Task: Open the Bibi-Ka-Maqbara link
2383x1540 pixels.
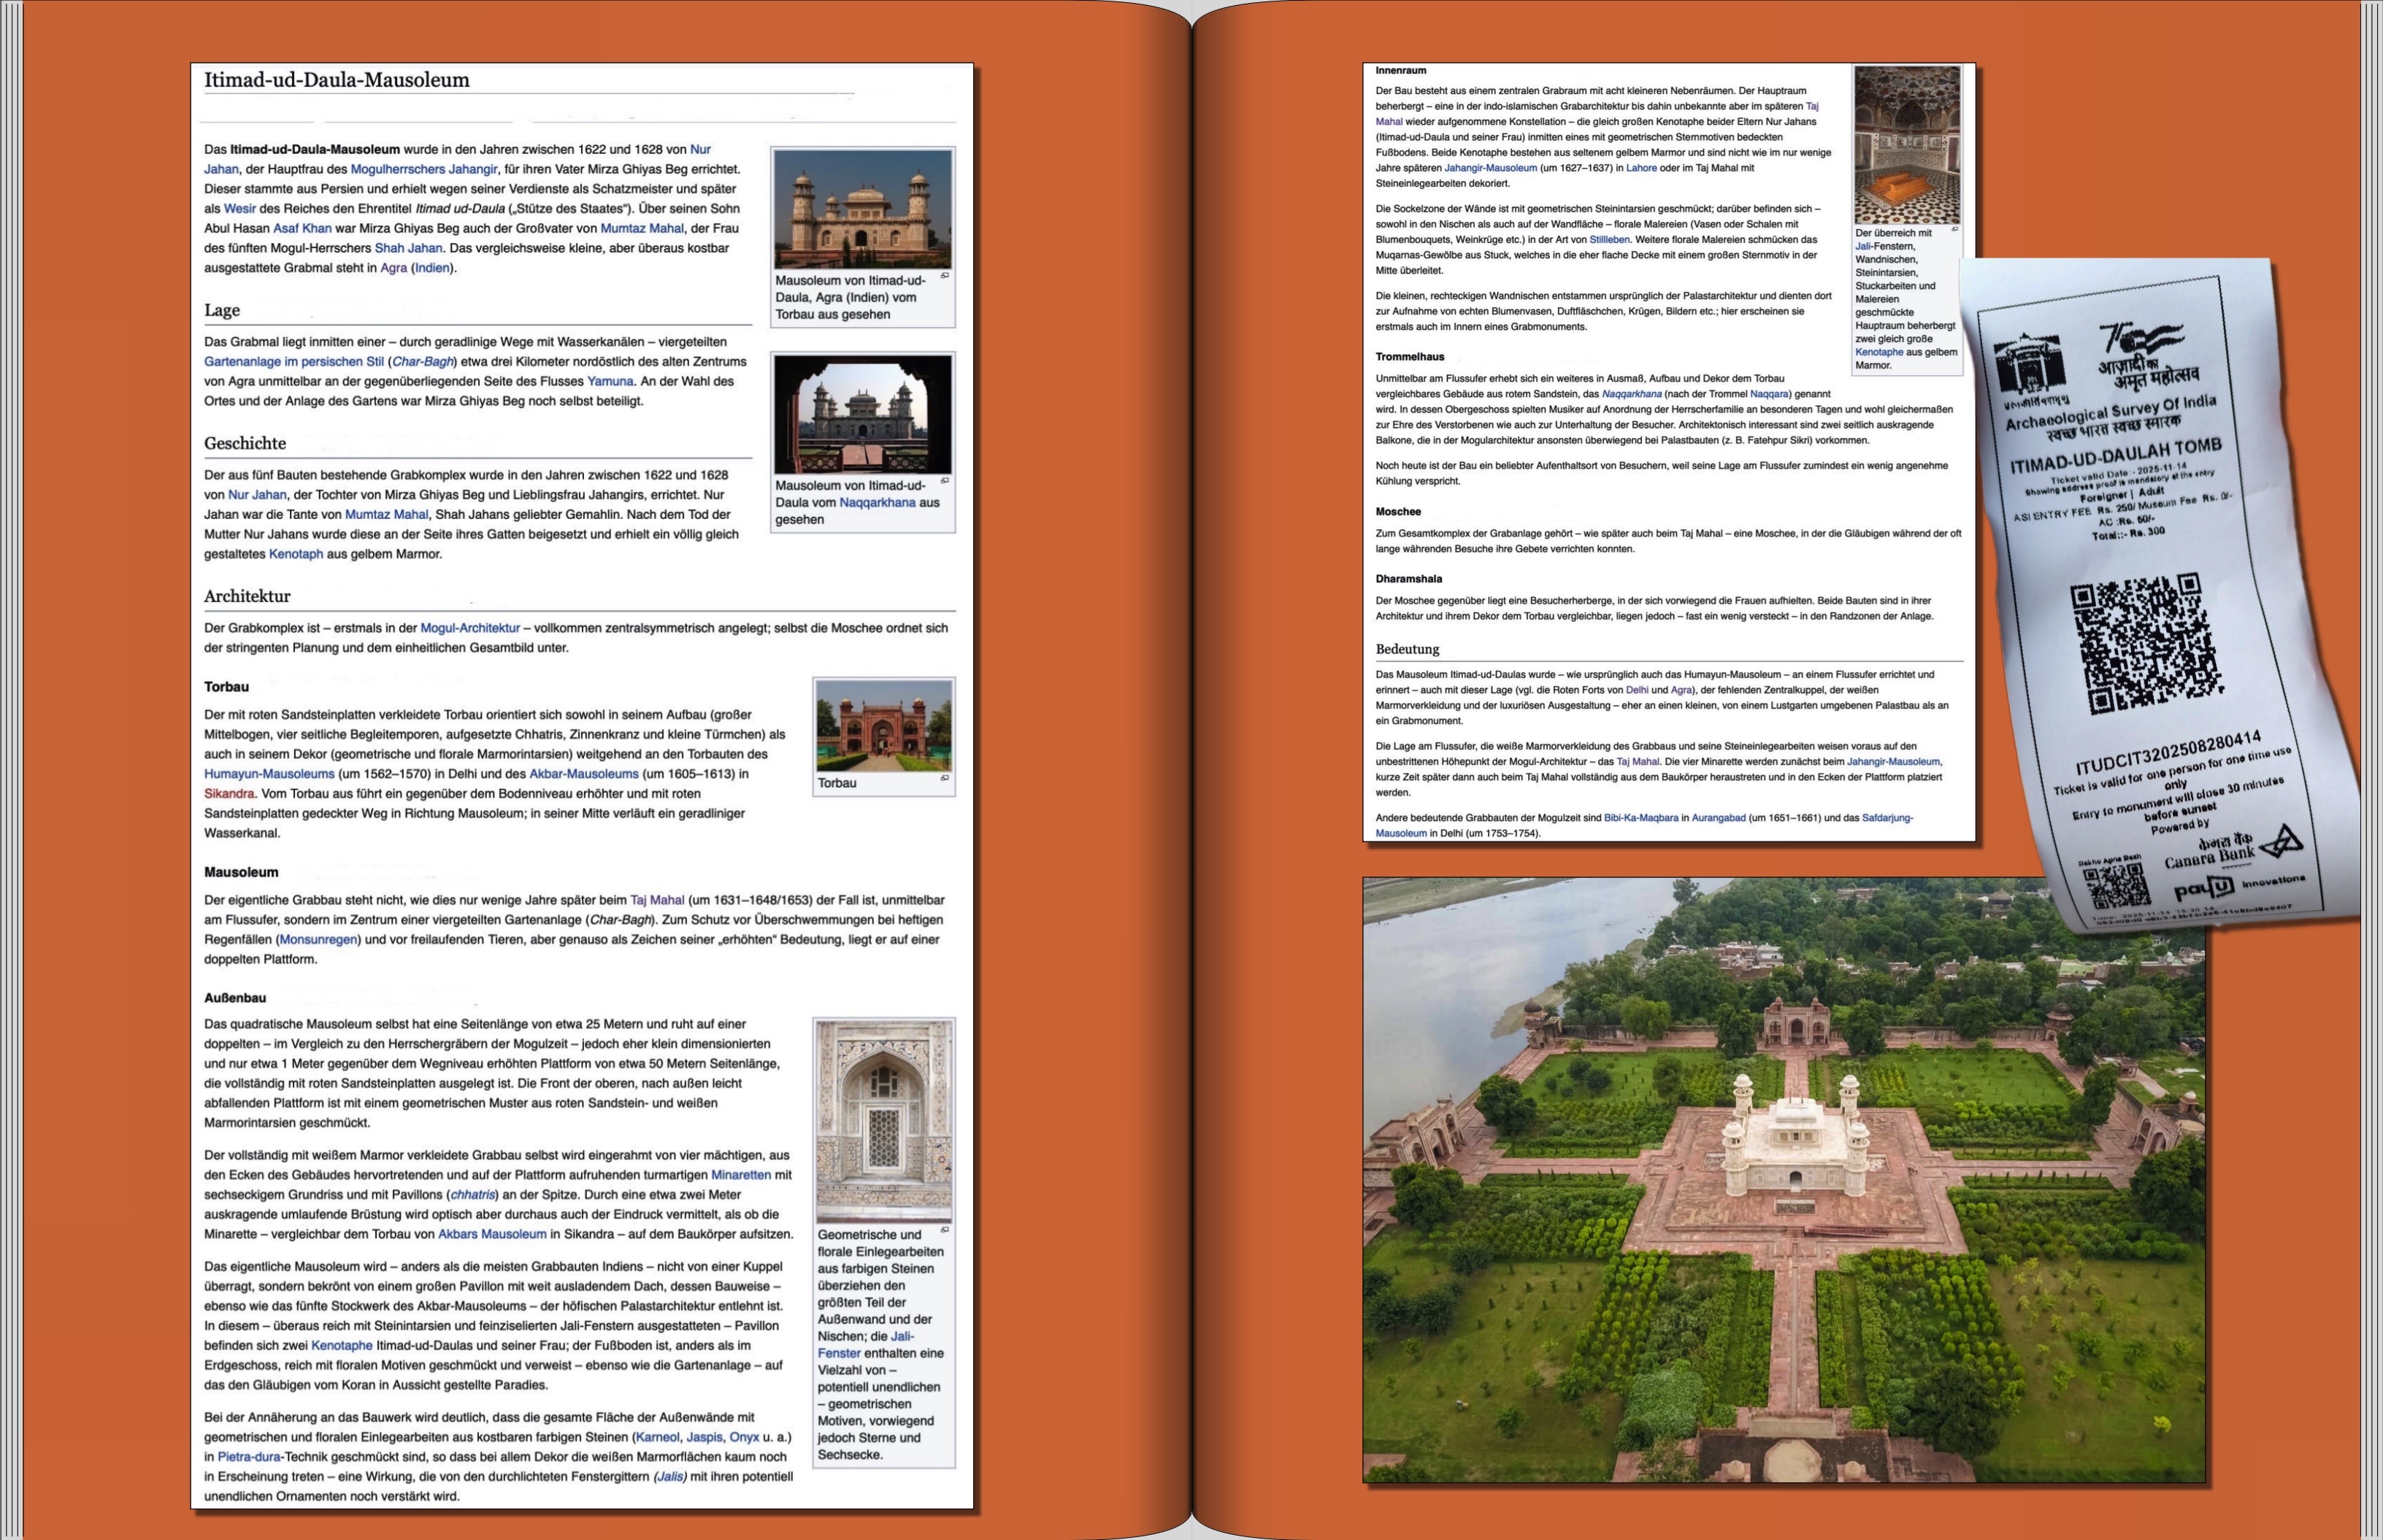Action: click(x=1641, y=818)
